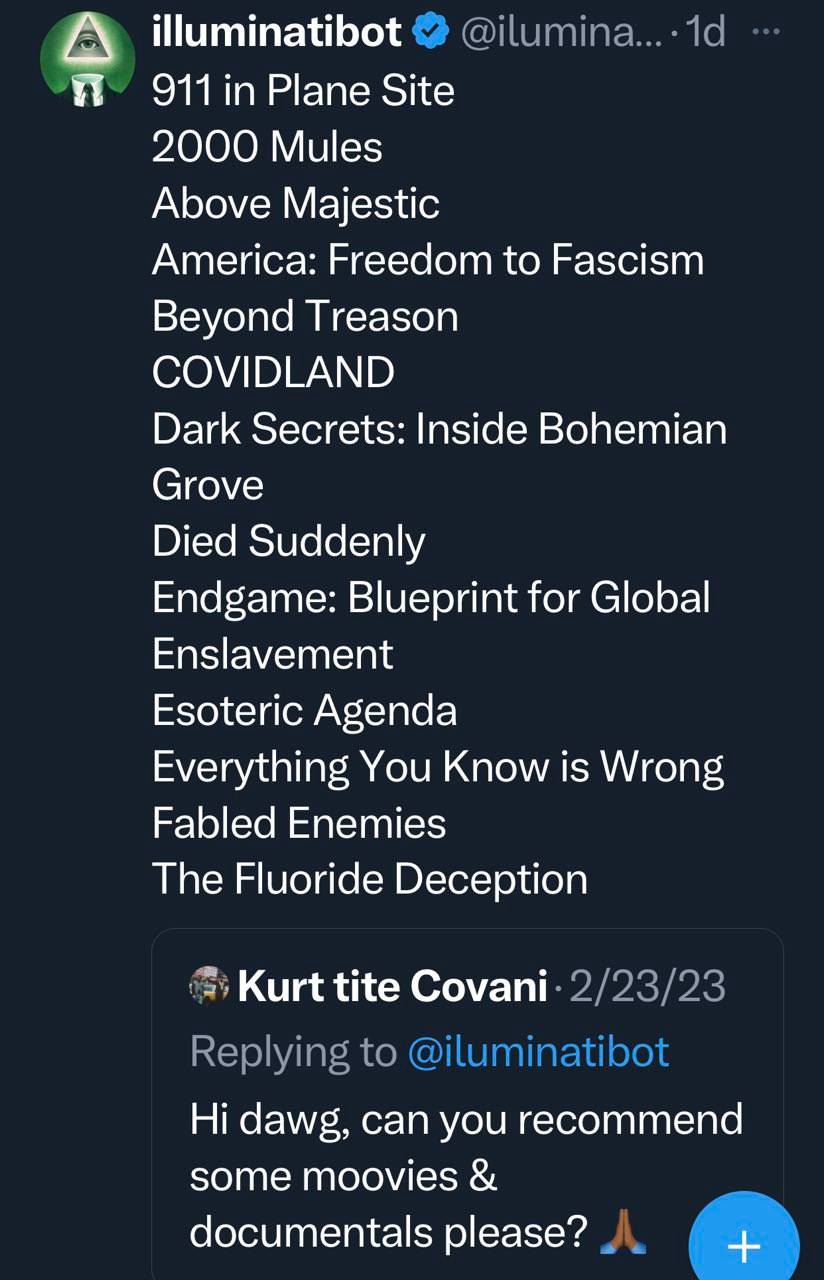Click the '911 in Plane Site' line
The width and height of the screenshot is (824, 1280).
[x=303, y=91]
